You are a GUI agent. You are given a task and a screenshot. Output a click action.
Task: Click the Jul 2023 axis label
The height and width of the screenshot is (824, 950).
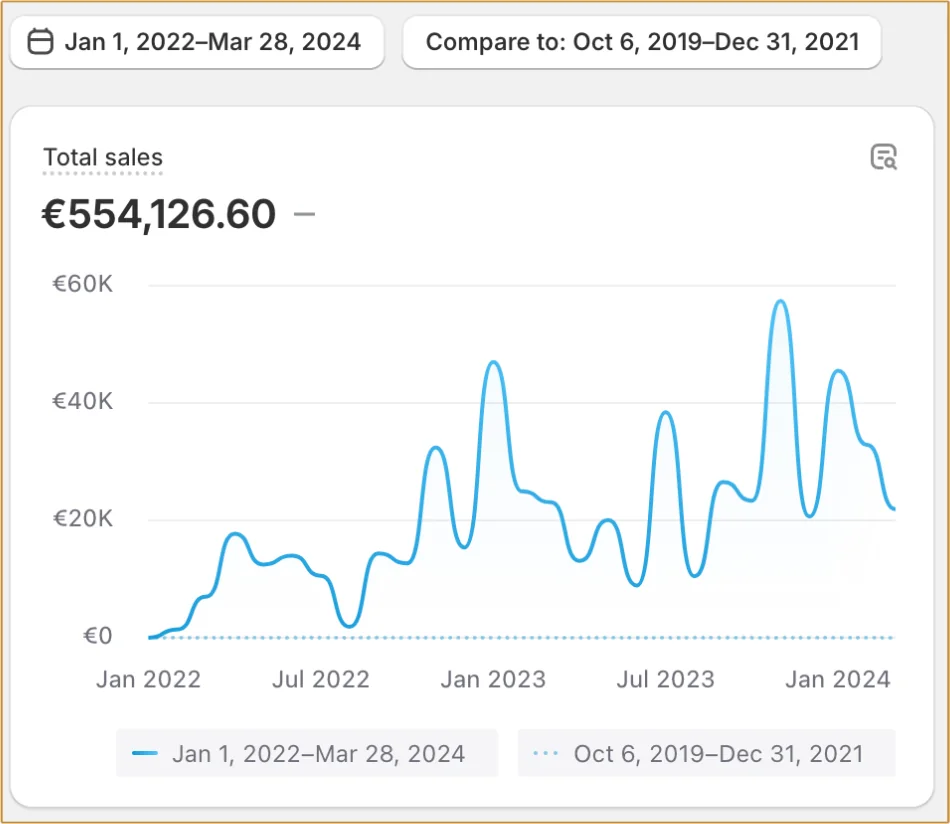pos(665,679)
